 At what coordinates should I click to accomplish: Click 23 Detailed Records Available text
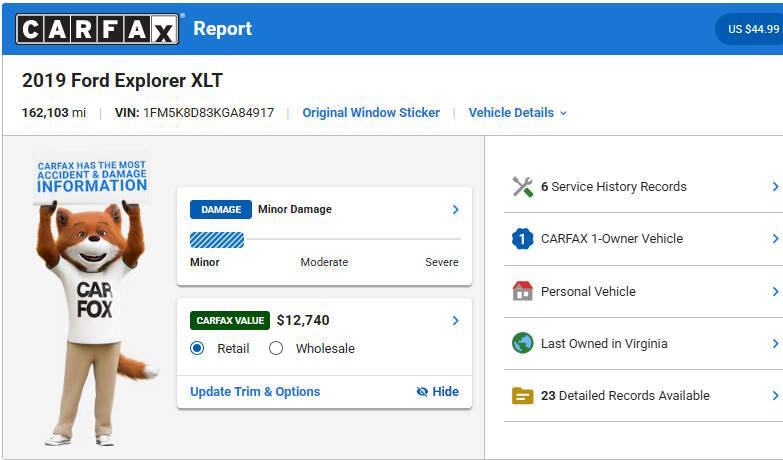pyautogui.click(x=625, y=396)
